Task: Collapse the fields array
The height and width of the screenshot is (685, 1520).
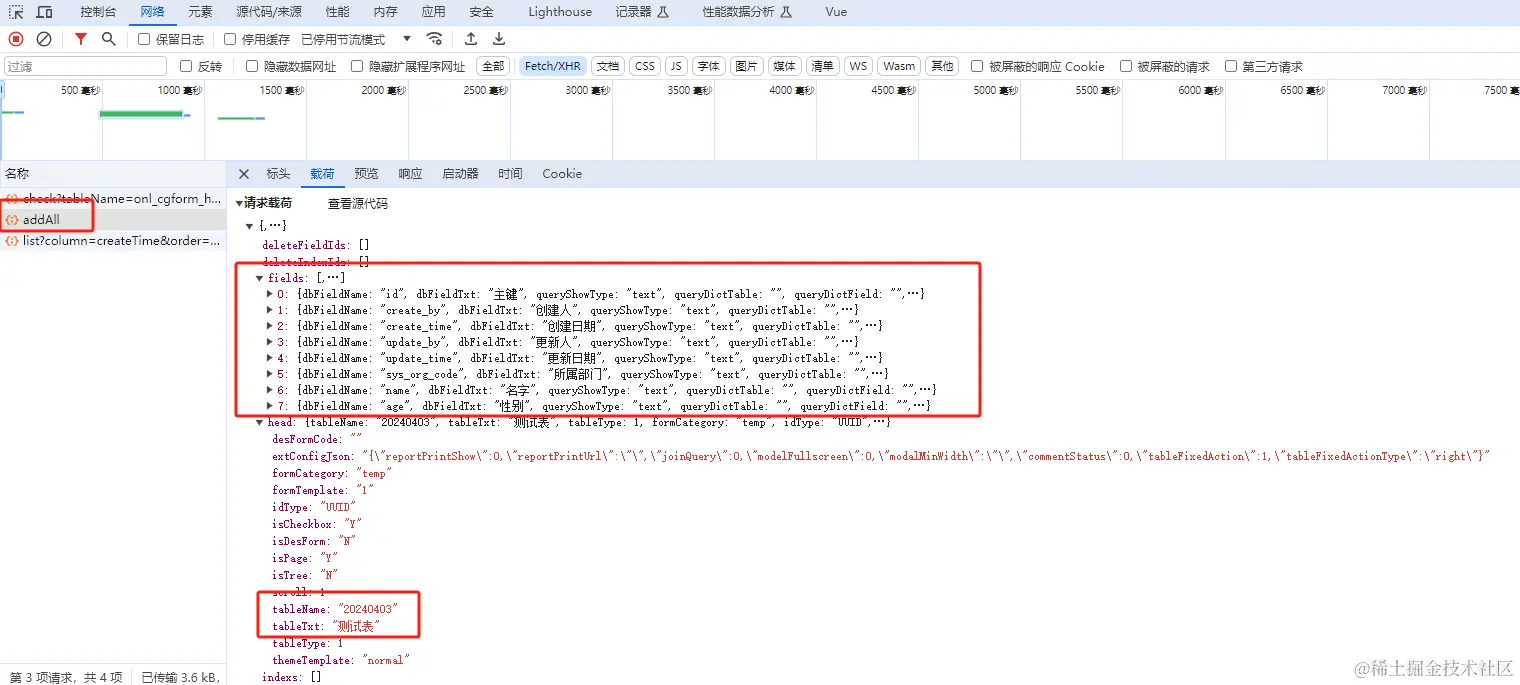Action: click(x=260, y=278)
